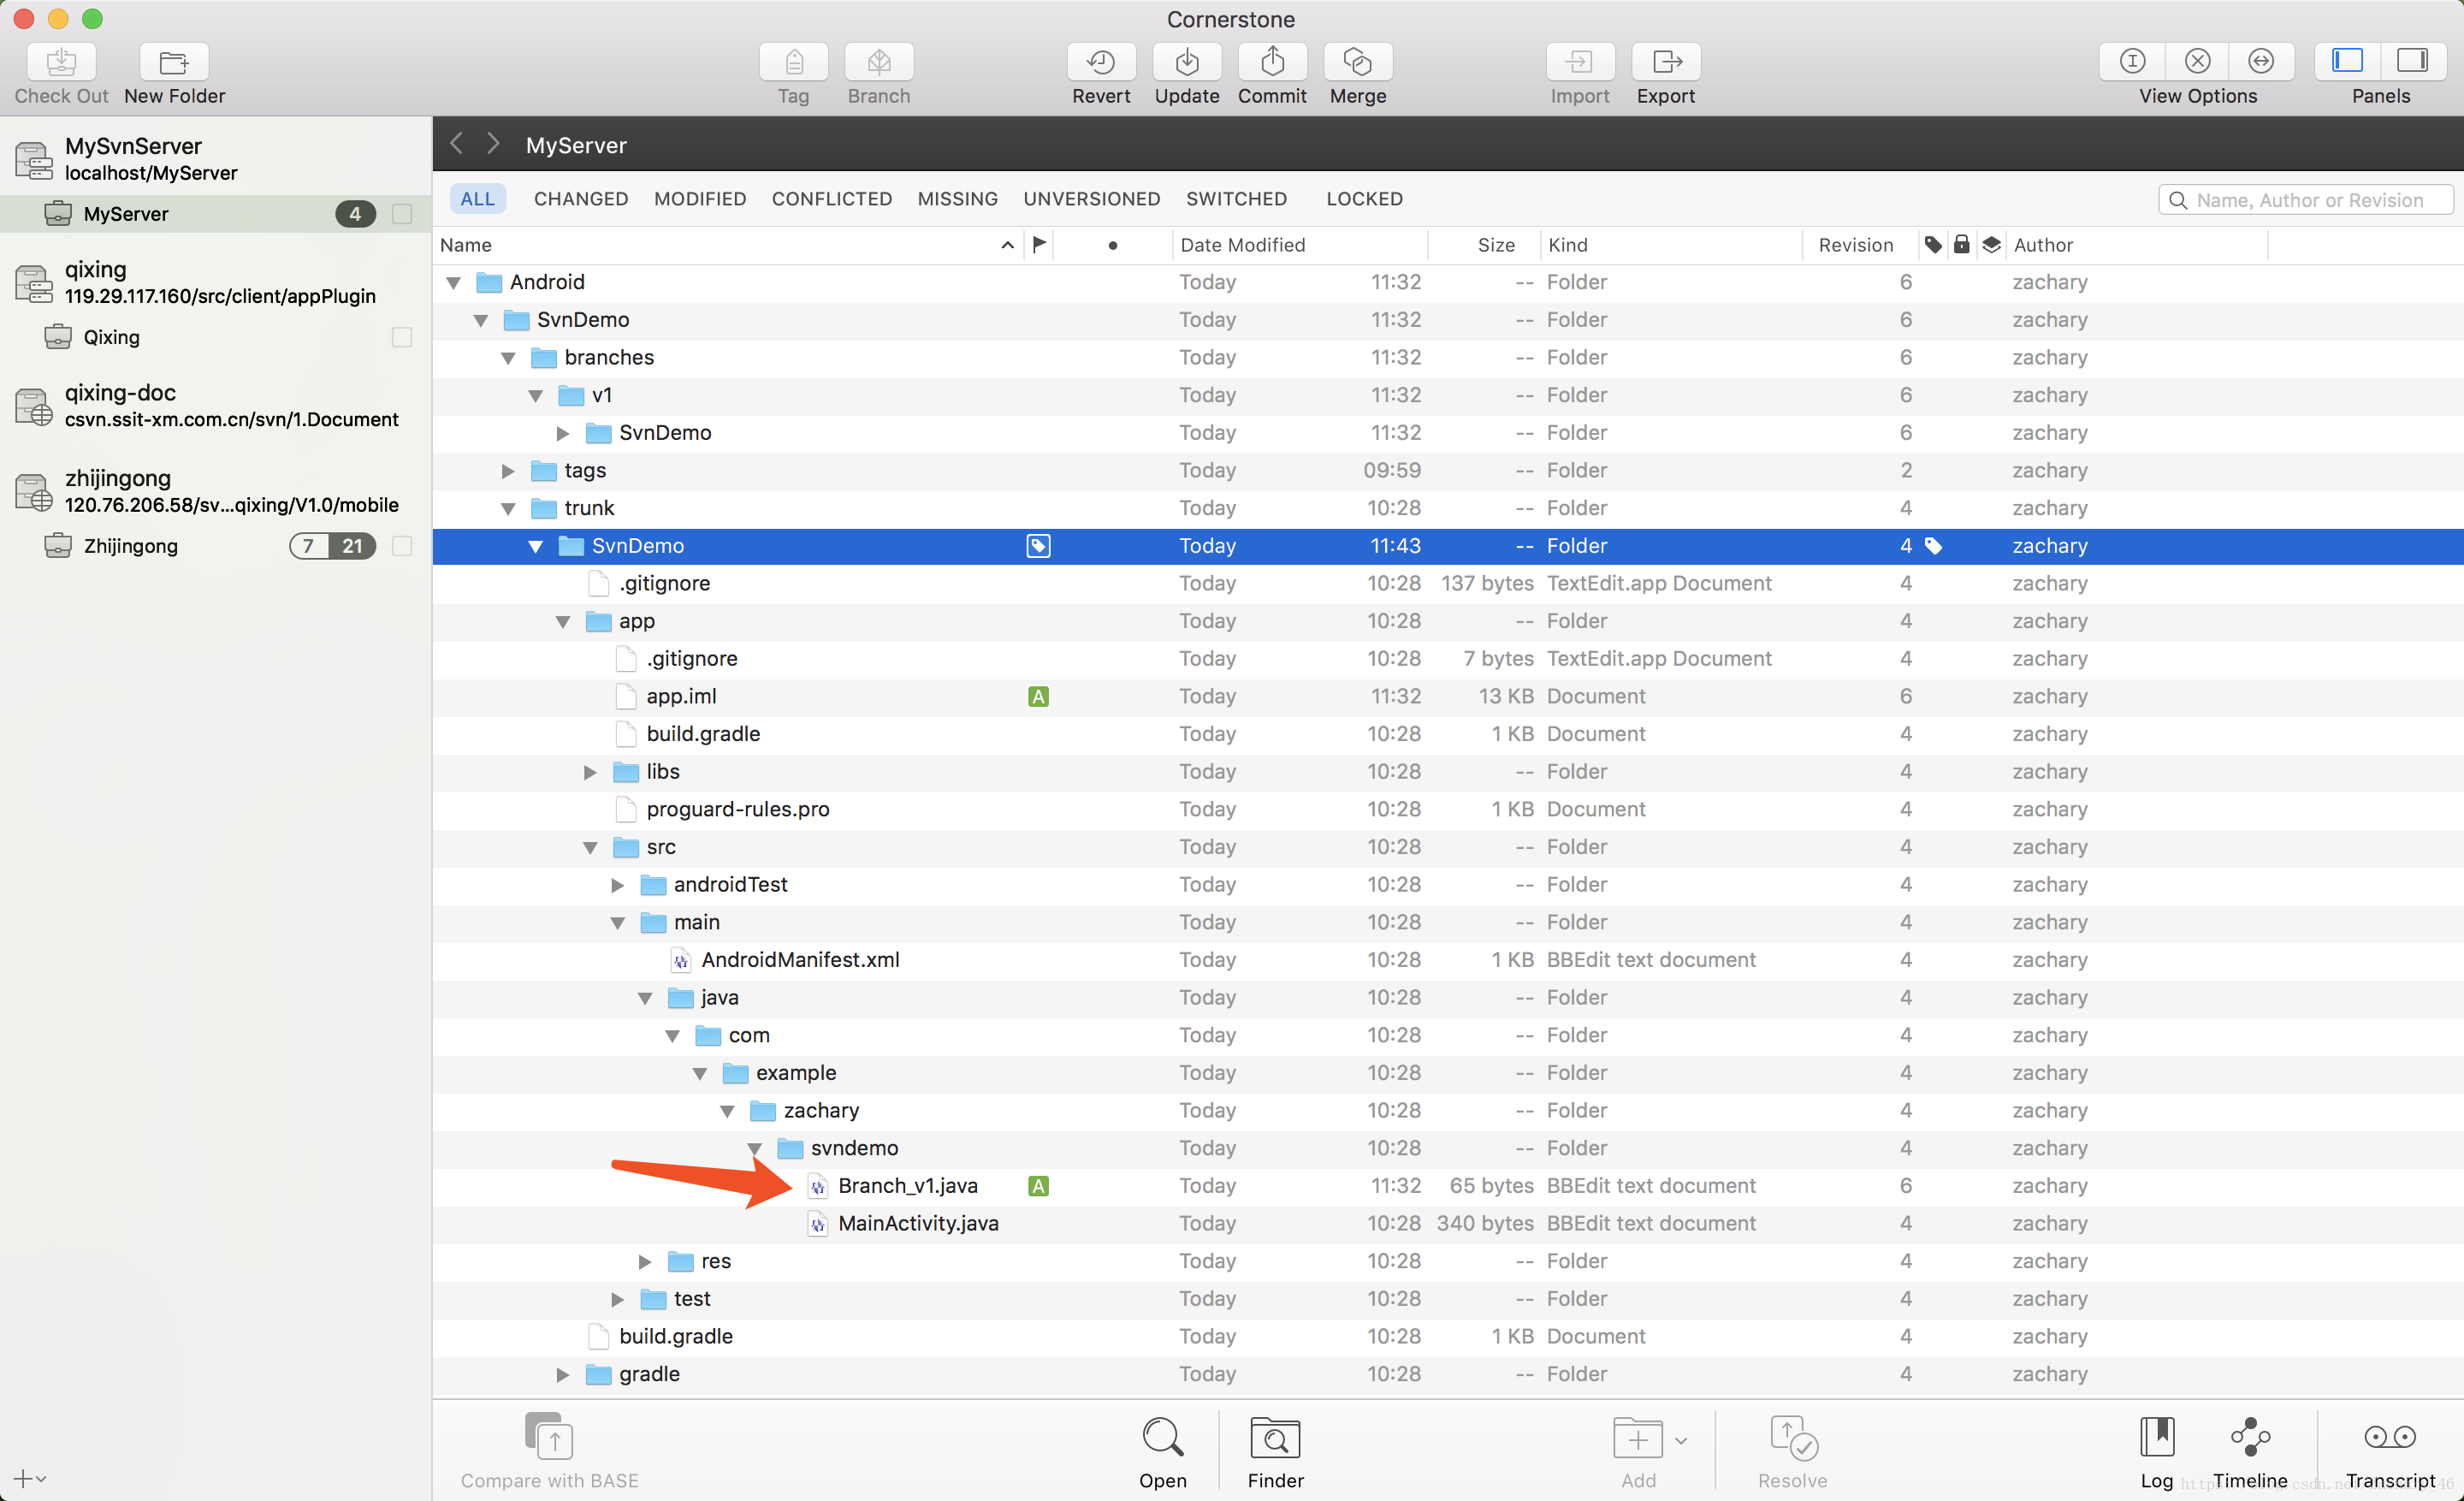Click the MySvnServer repository icon

(x=33, y=159)
